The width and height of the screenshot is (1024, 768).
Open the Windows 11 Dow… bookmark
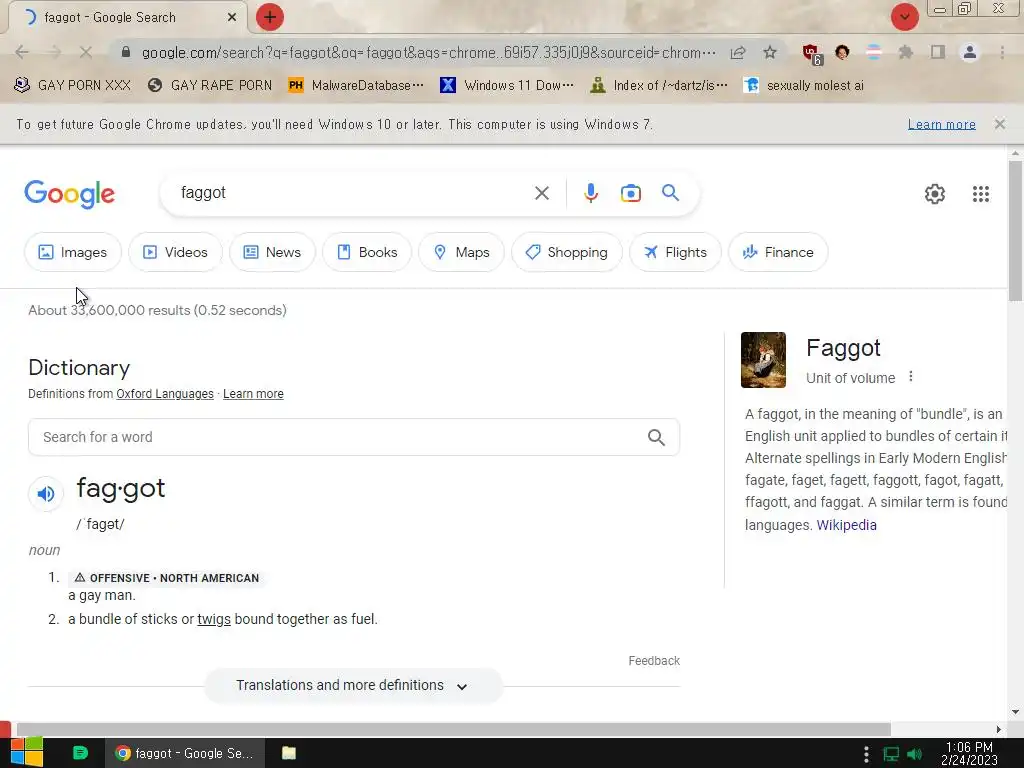click(507, 86)
